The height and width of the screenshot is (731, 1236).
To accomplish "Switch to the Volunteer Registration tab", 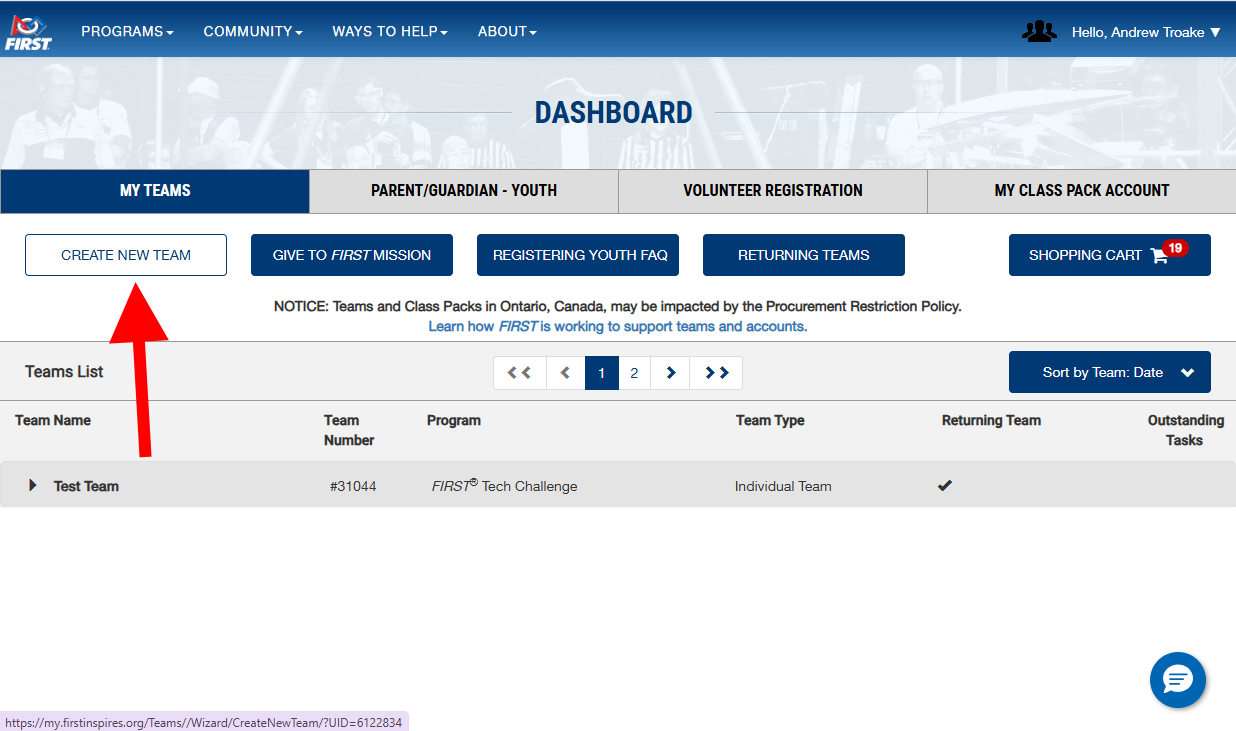I will click(773, 191).
